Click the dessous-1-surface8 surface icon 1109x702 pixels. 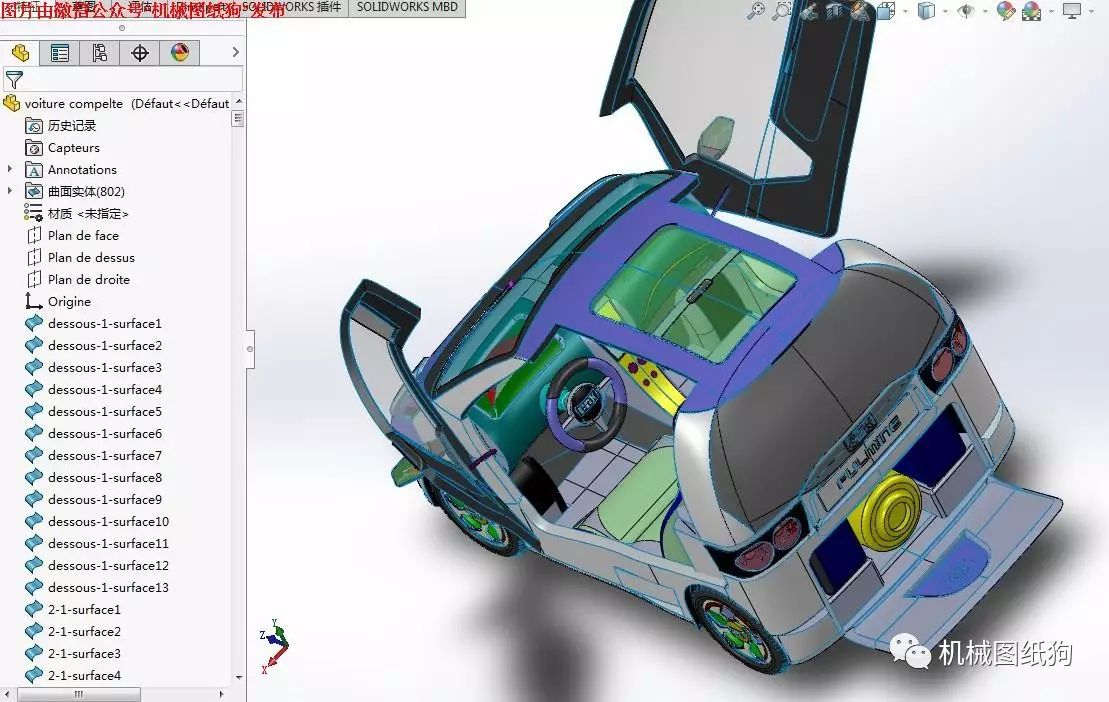click(x=34, y=477)
